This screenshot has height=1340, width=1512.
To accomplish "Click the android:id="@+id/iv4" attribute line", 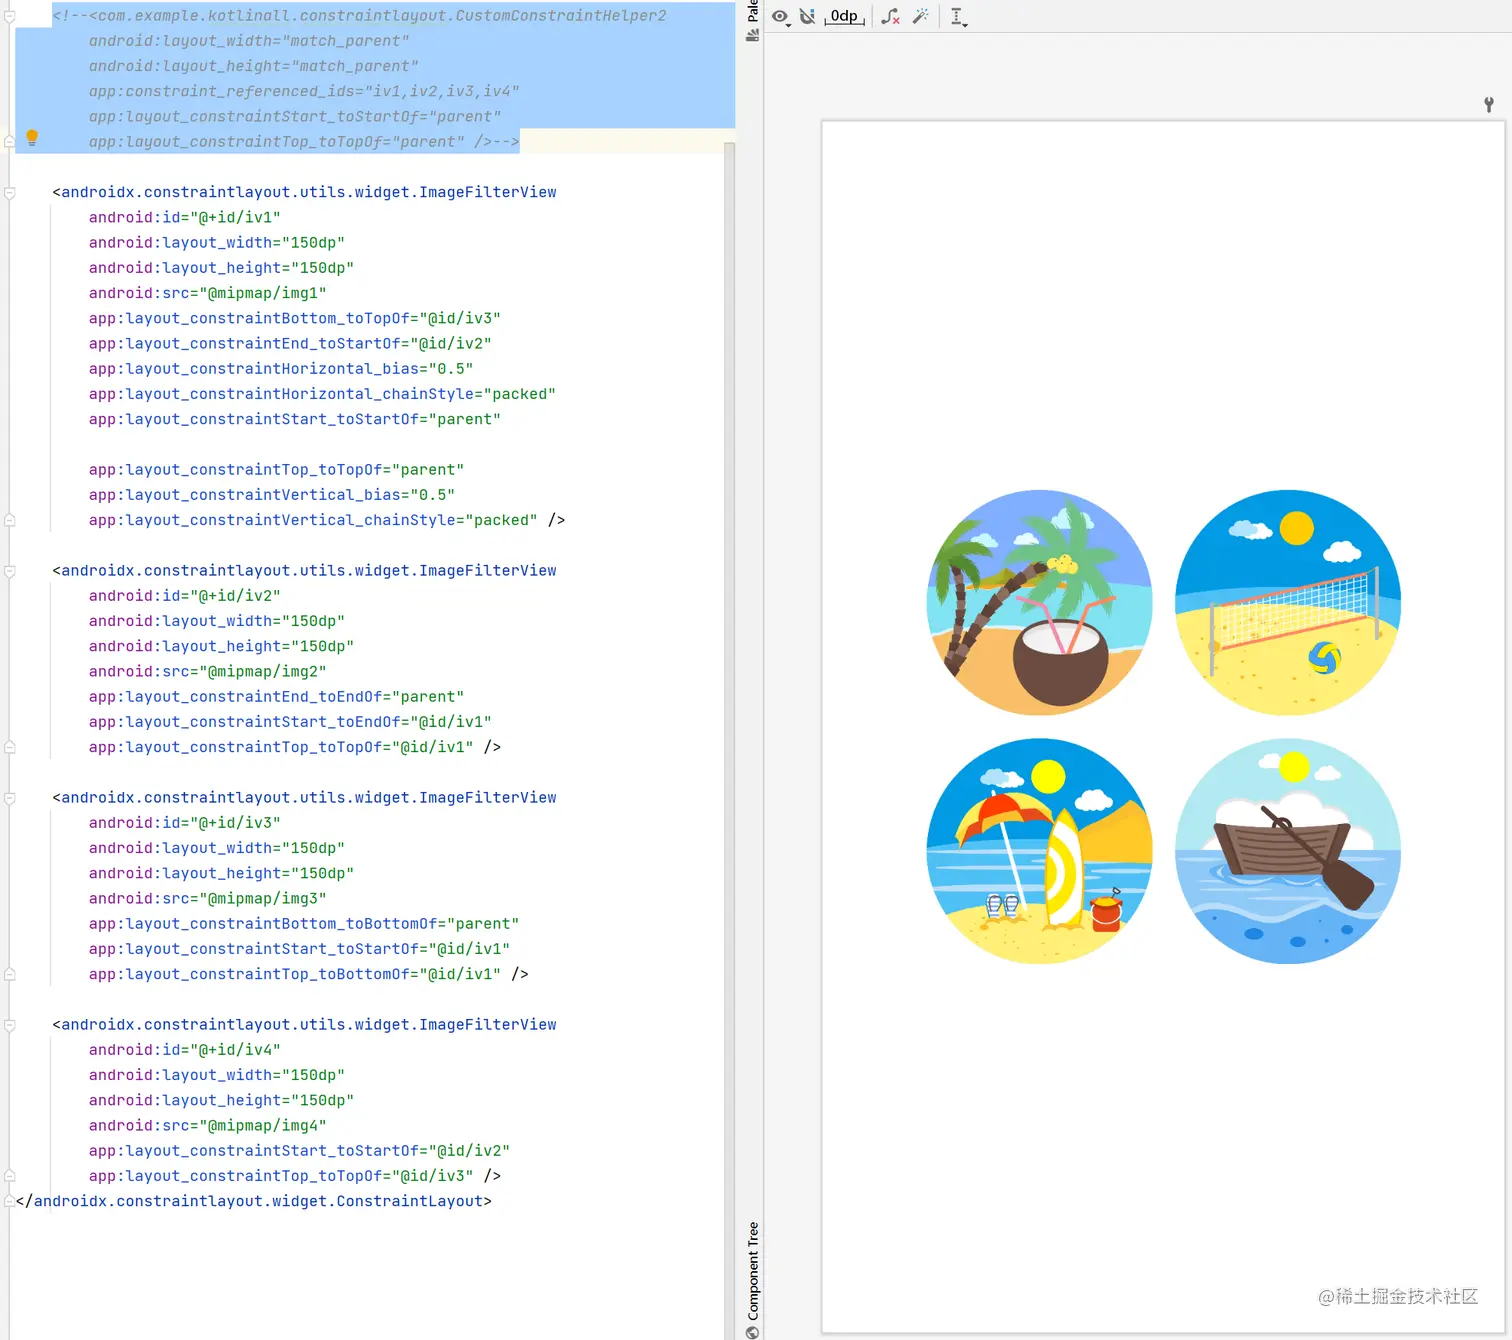I will coord(184,1050).
